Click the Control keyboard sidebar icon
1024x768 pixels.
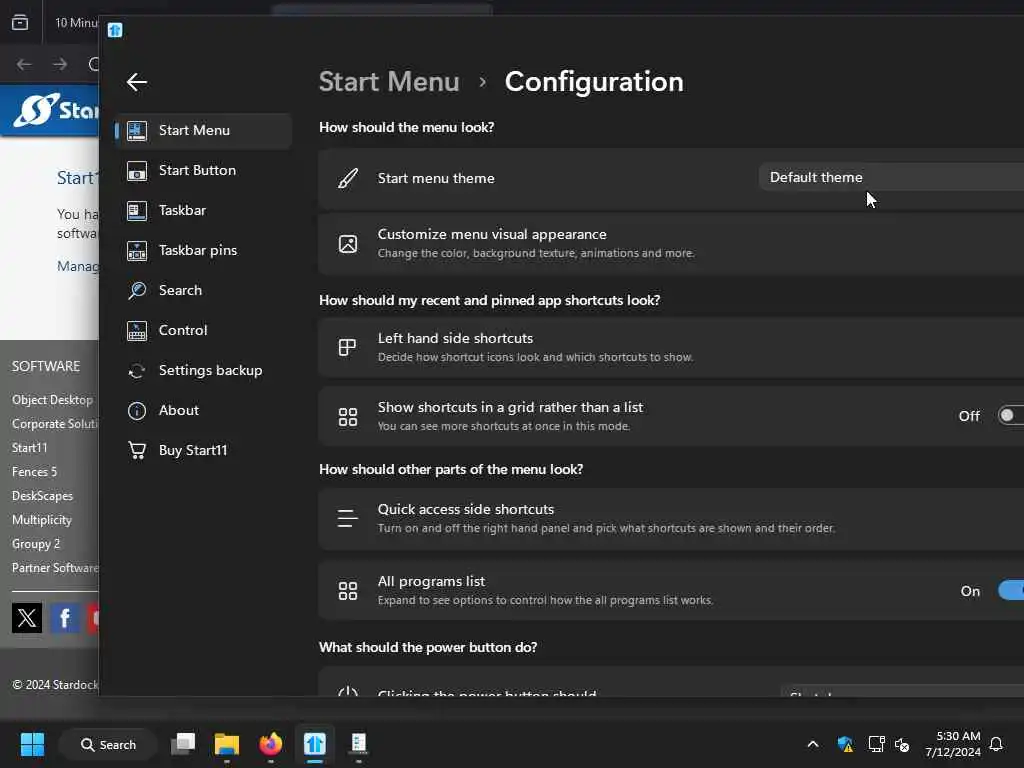click(x=136, y=331)
